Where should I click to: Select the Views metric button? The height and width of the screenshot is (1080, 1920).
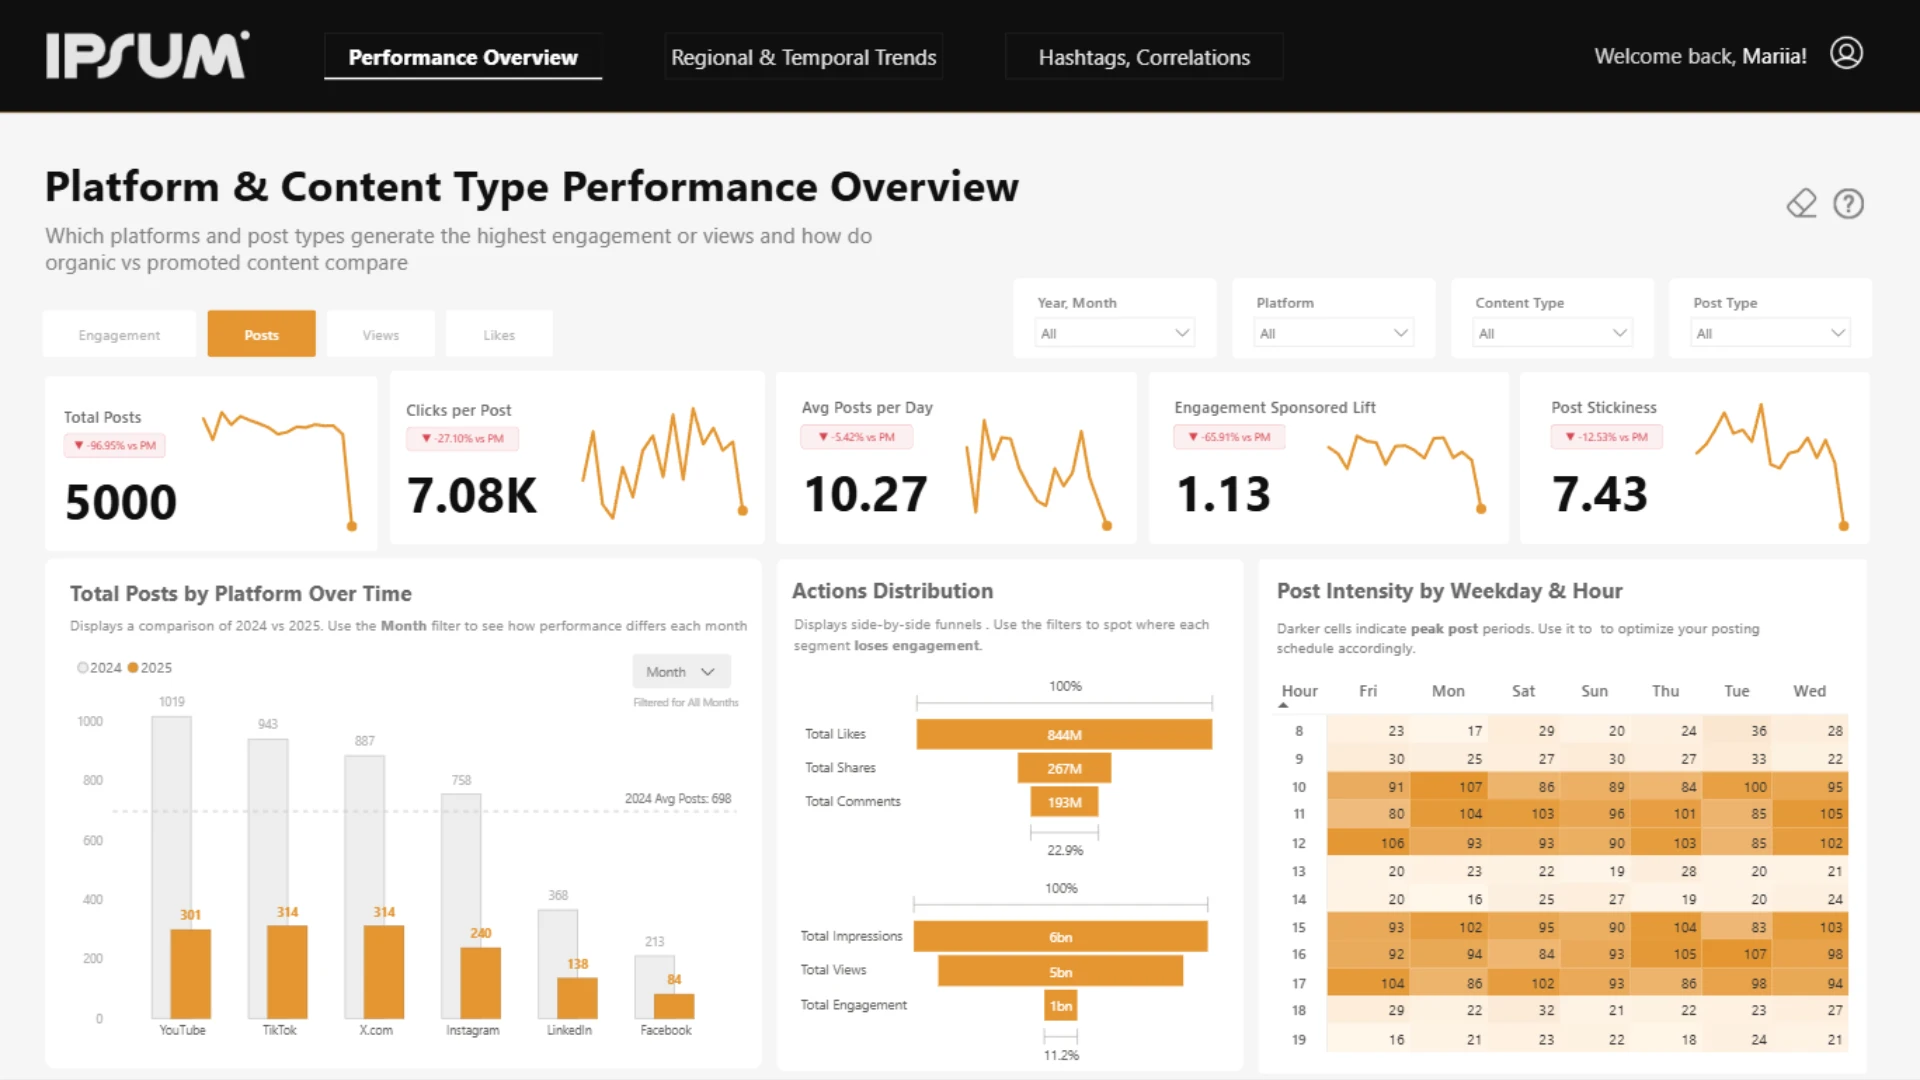pos(380,335)
